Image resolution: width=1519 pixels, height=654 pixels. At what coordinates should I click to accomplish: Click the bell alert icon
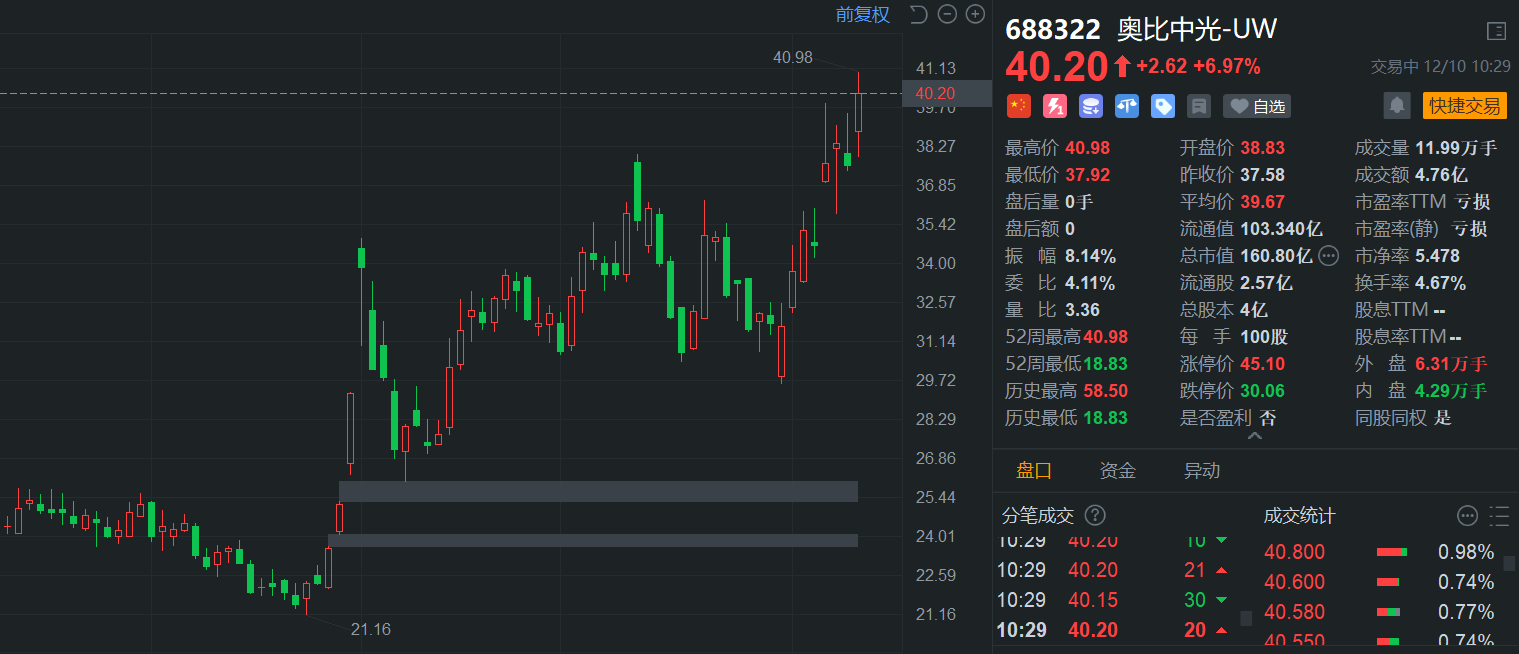(1397, 105)
